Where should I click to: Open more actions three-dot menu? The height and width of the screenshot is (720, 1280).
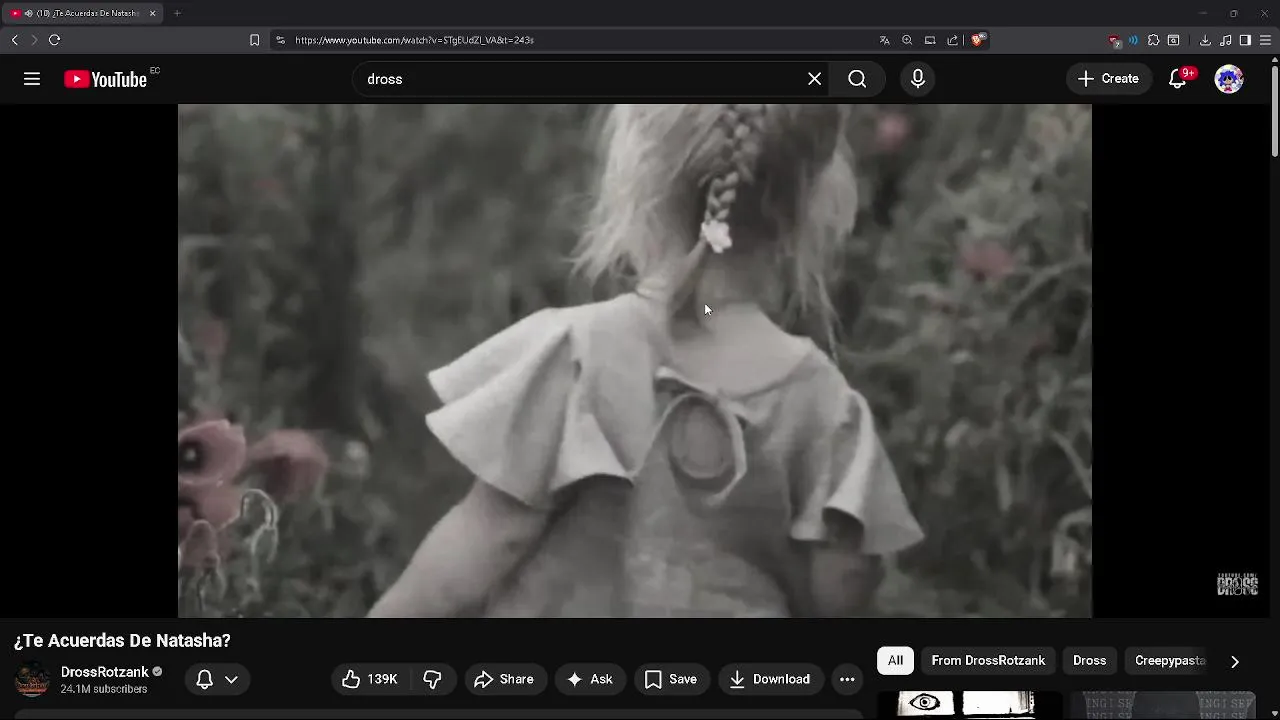(847, 679)
